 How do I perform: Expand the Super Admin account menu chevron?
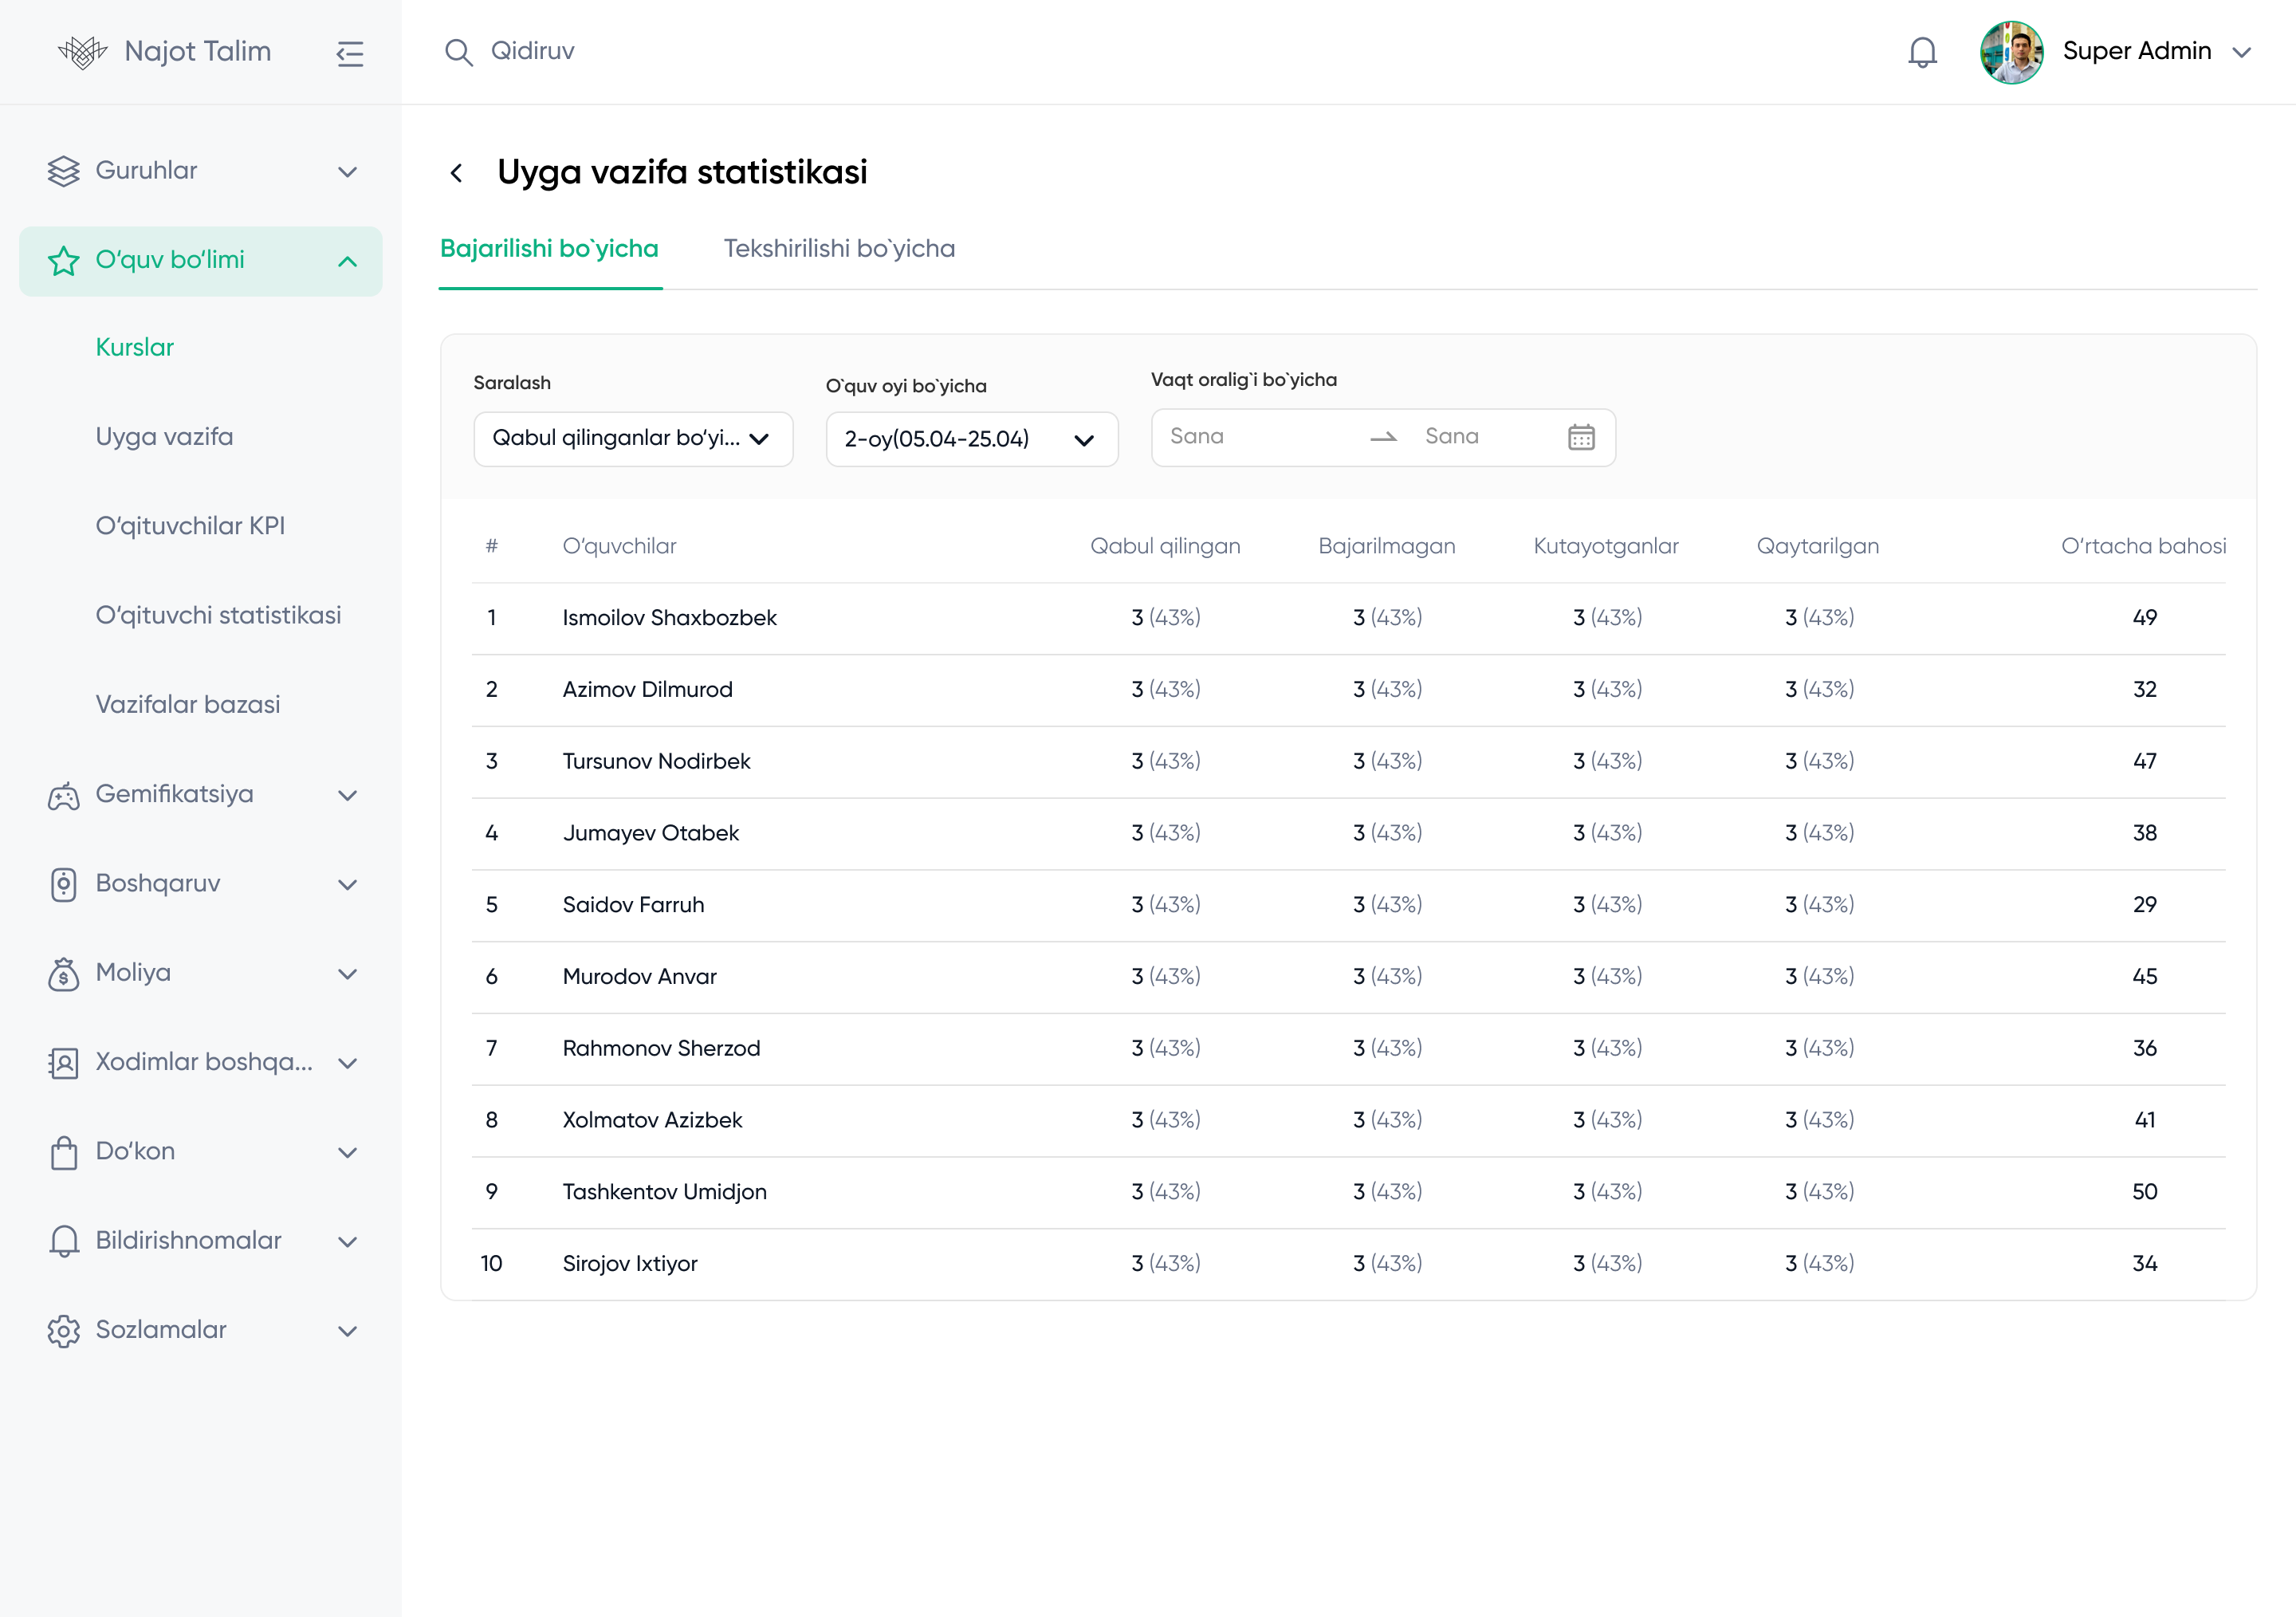tap(2242, 52)
